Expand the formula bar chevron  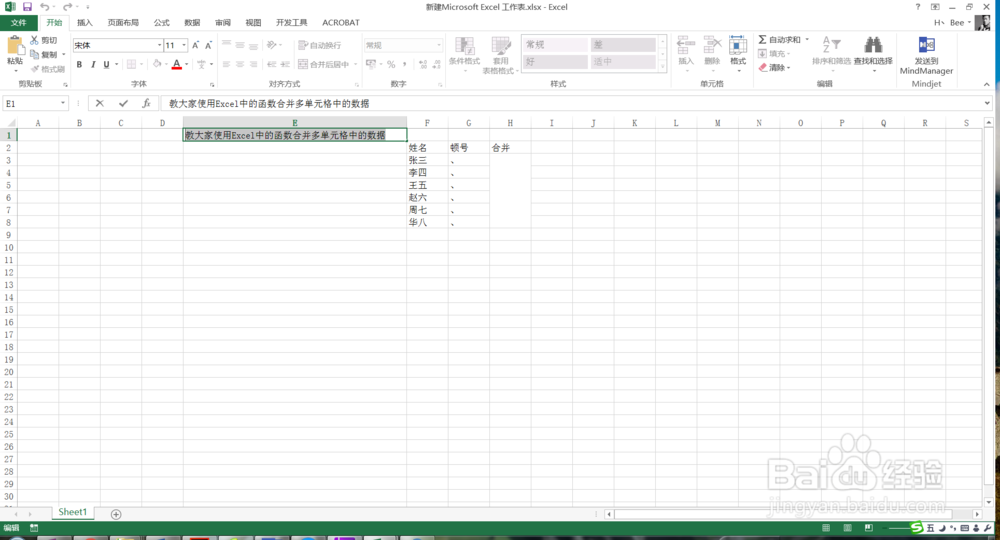[987, 103]
